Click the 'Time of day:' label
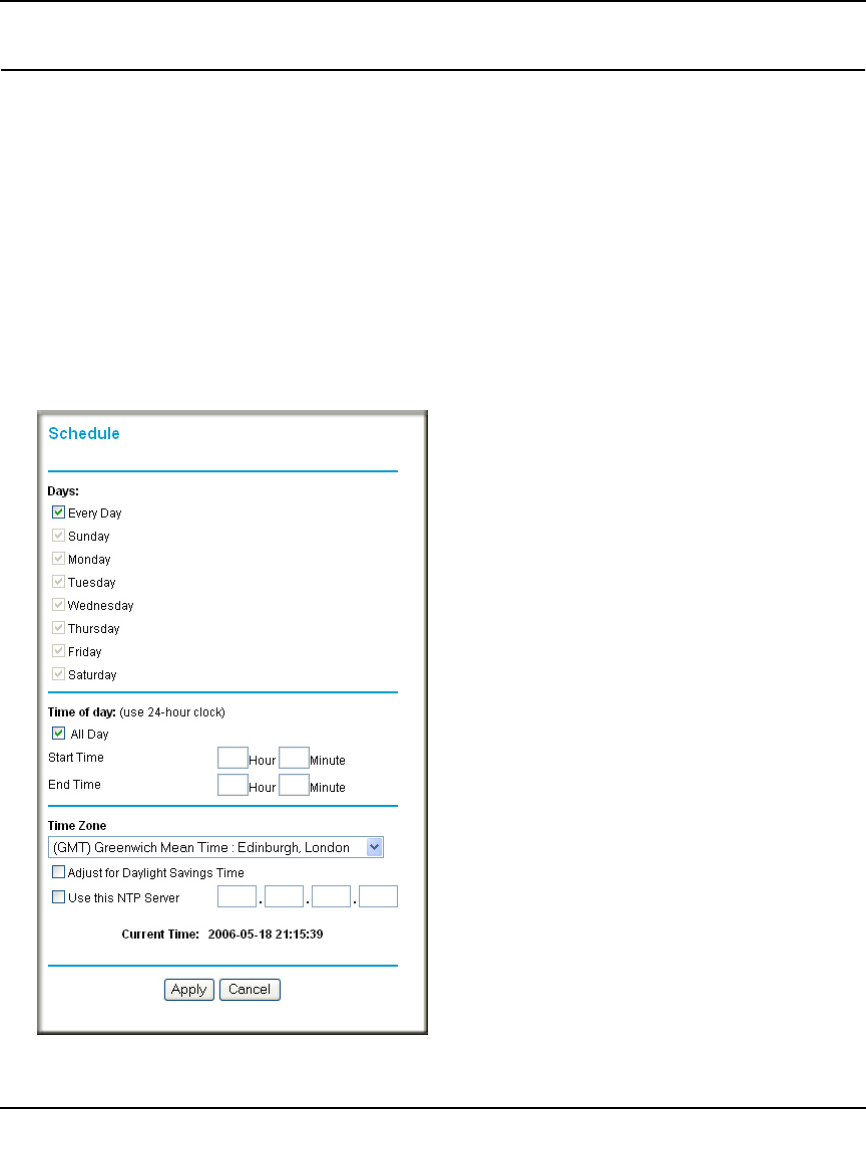The image size is (866, 1171). coord(82,712)
